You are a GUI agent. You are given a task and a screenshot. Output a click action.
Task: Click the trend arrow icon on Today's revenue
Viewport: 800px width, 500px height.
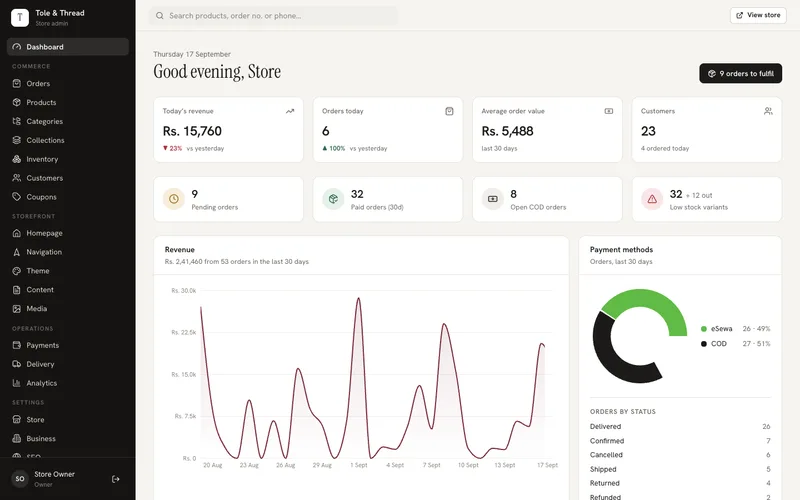click(x=290, y=111)
